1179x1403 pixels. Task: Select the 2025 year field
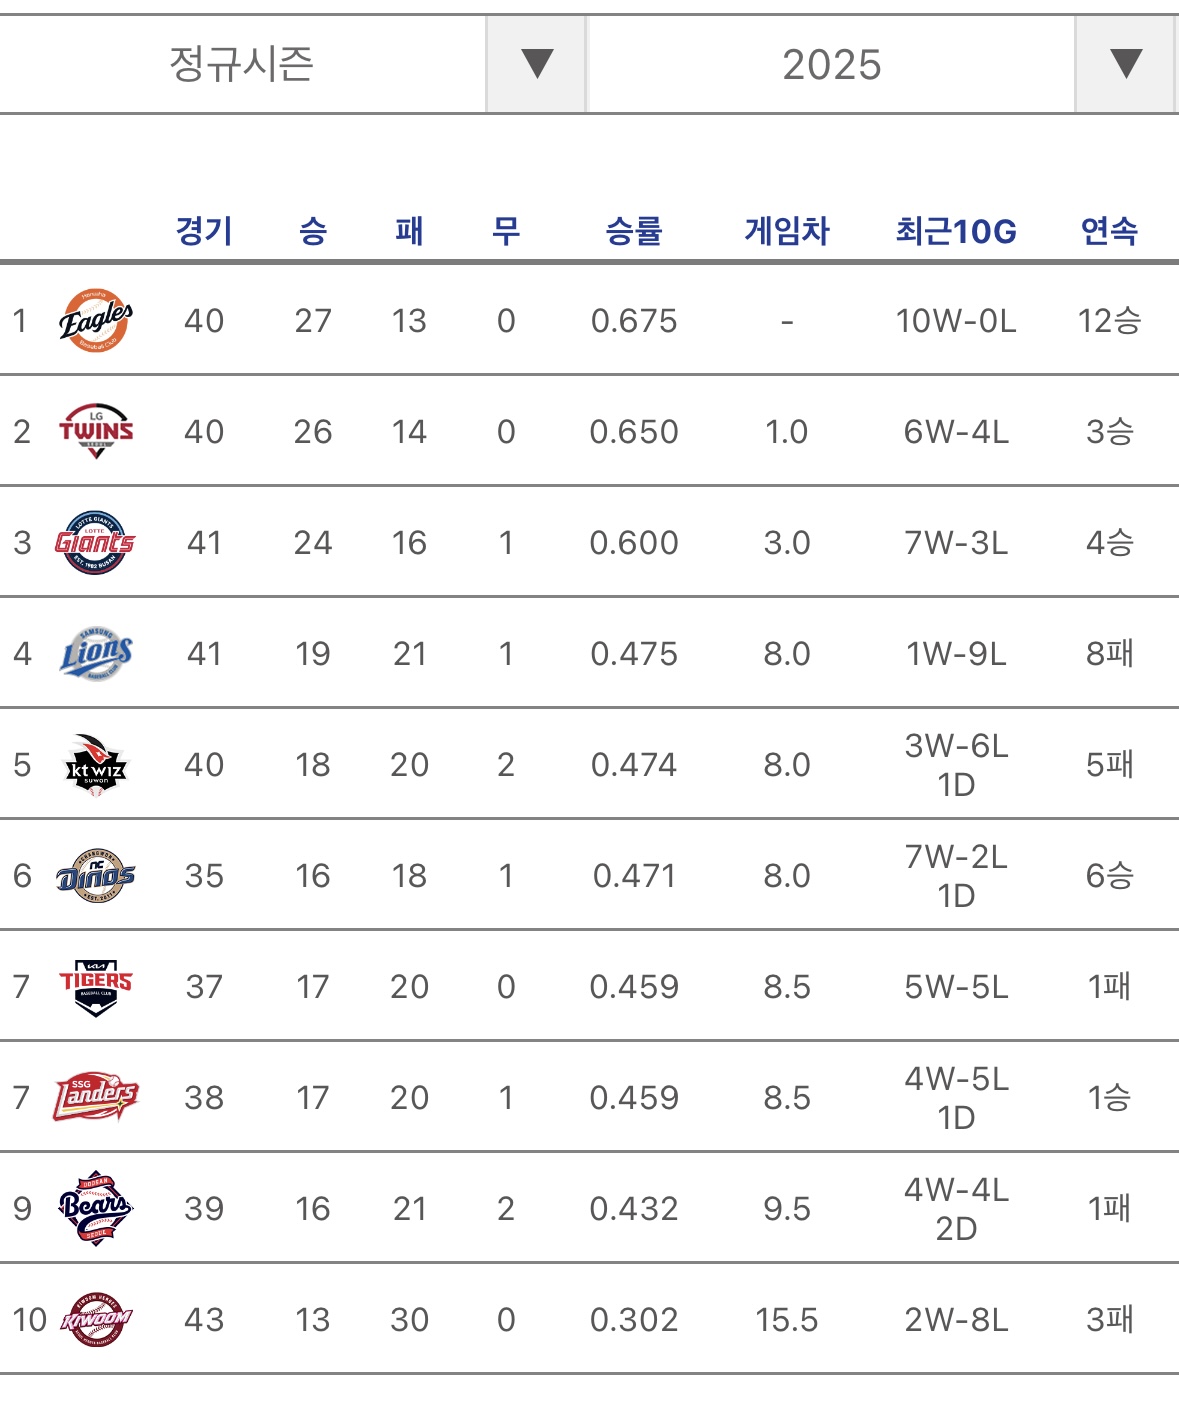(x=831, y=64)
